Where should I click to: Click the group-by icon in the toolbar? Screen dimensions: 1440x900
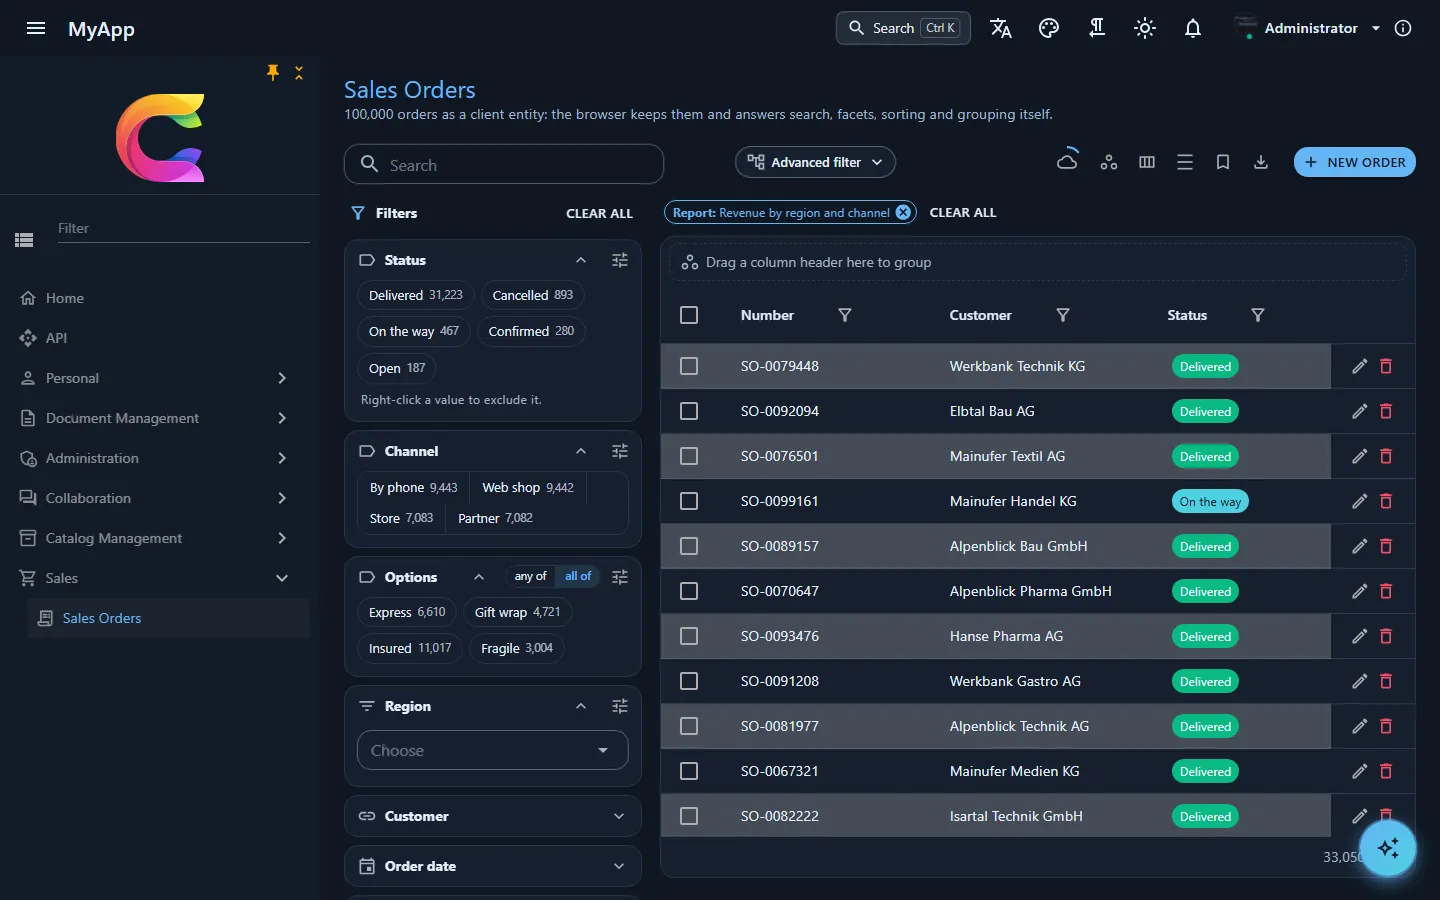pos(1109,162)
